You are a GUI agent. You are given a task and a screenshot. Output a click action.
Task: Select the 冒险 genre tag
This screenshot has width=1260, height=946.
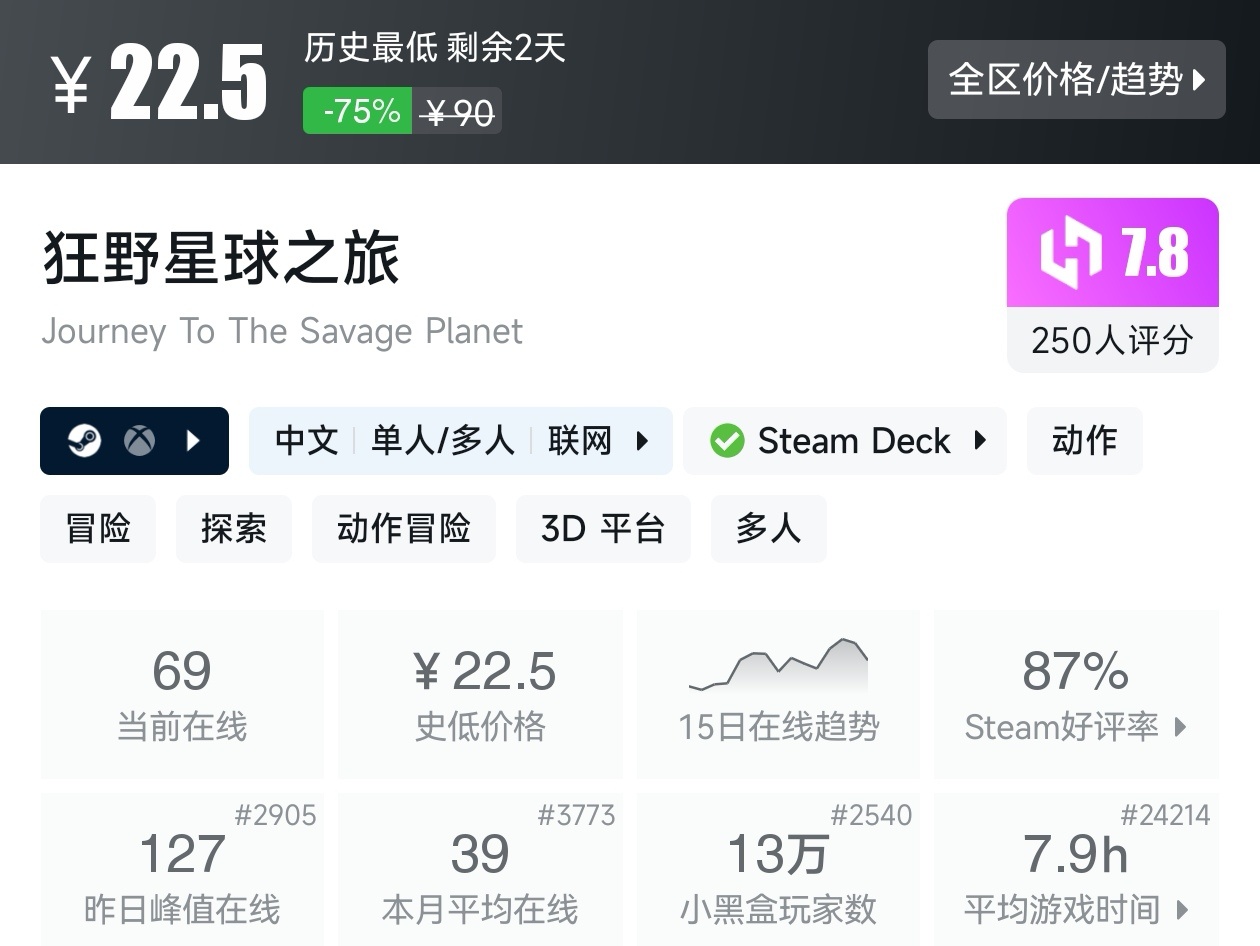98,529
